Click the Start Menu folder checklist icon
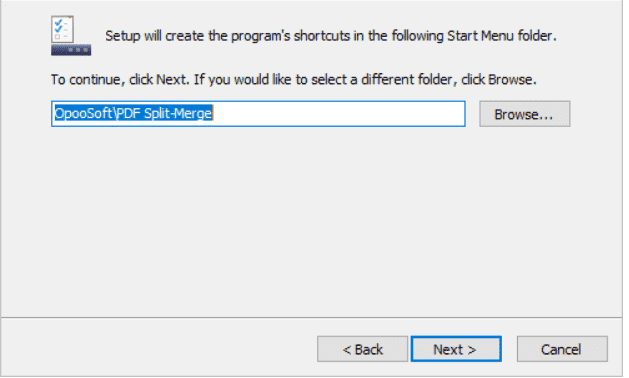Screen dimensions: 629x378 71,35
